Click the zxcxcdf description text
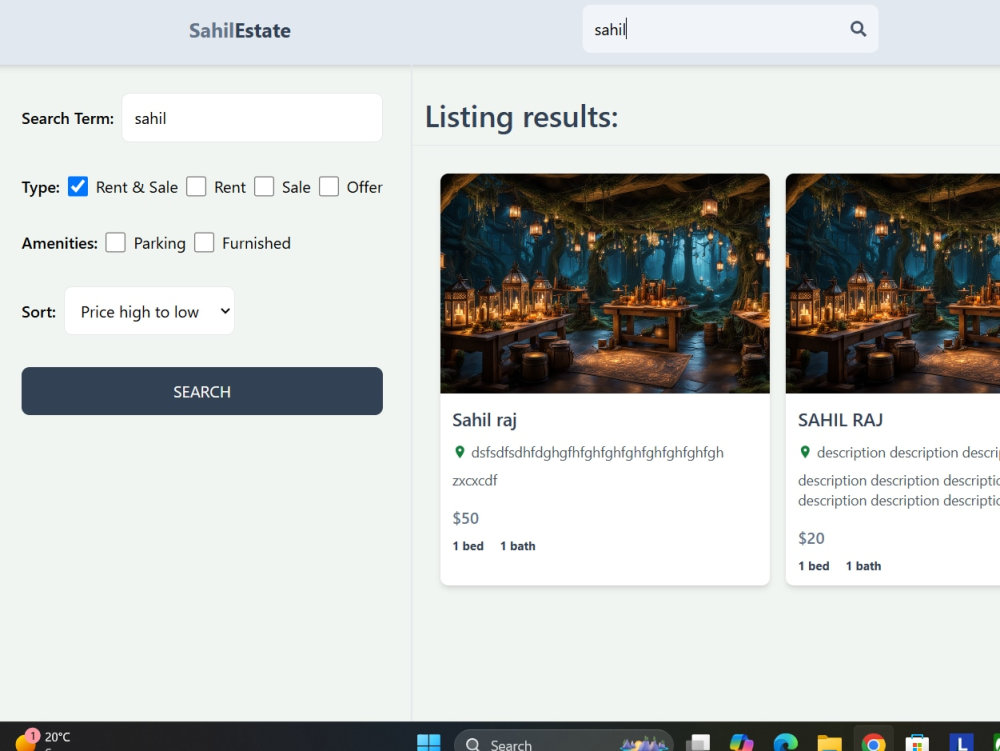The image size is (1000, 751). [x=474, y=481]
